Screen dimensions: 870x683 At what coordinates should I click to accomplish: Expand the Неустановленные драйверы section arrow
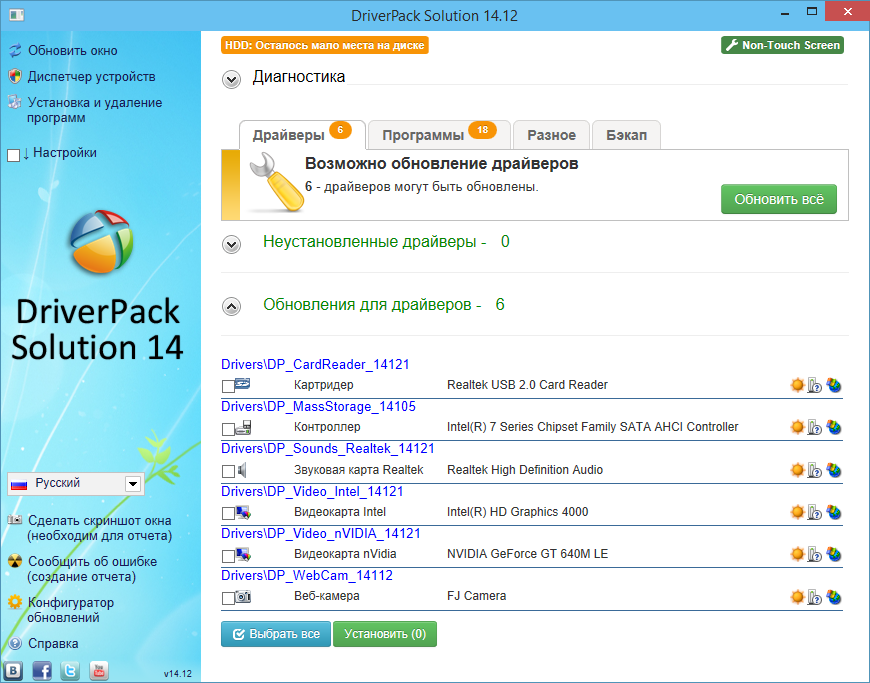(231, 244)
